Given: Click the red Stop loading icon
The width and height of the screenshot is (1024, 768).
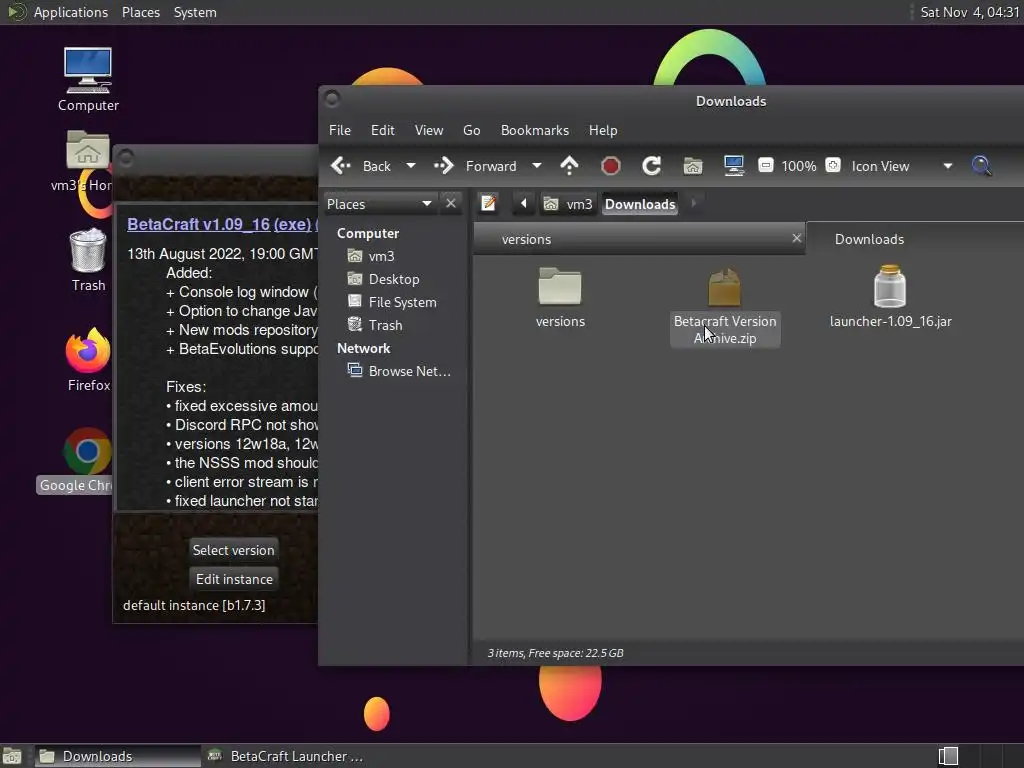Looking at the screenshot, I should [x=611, y=166].
